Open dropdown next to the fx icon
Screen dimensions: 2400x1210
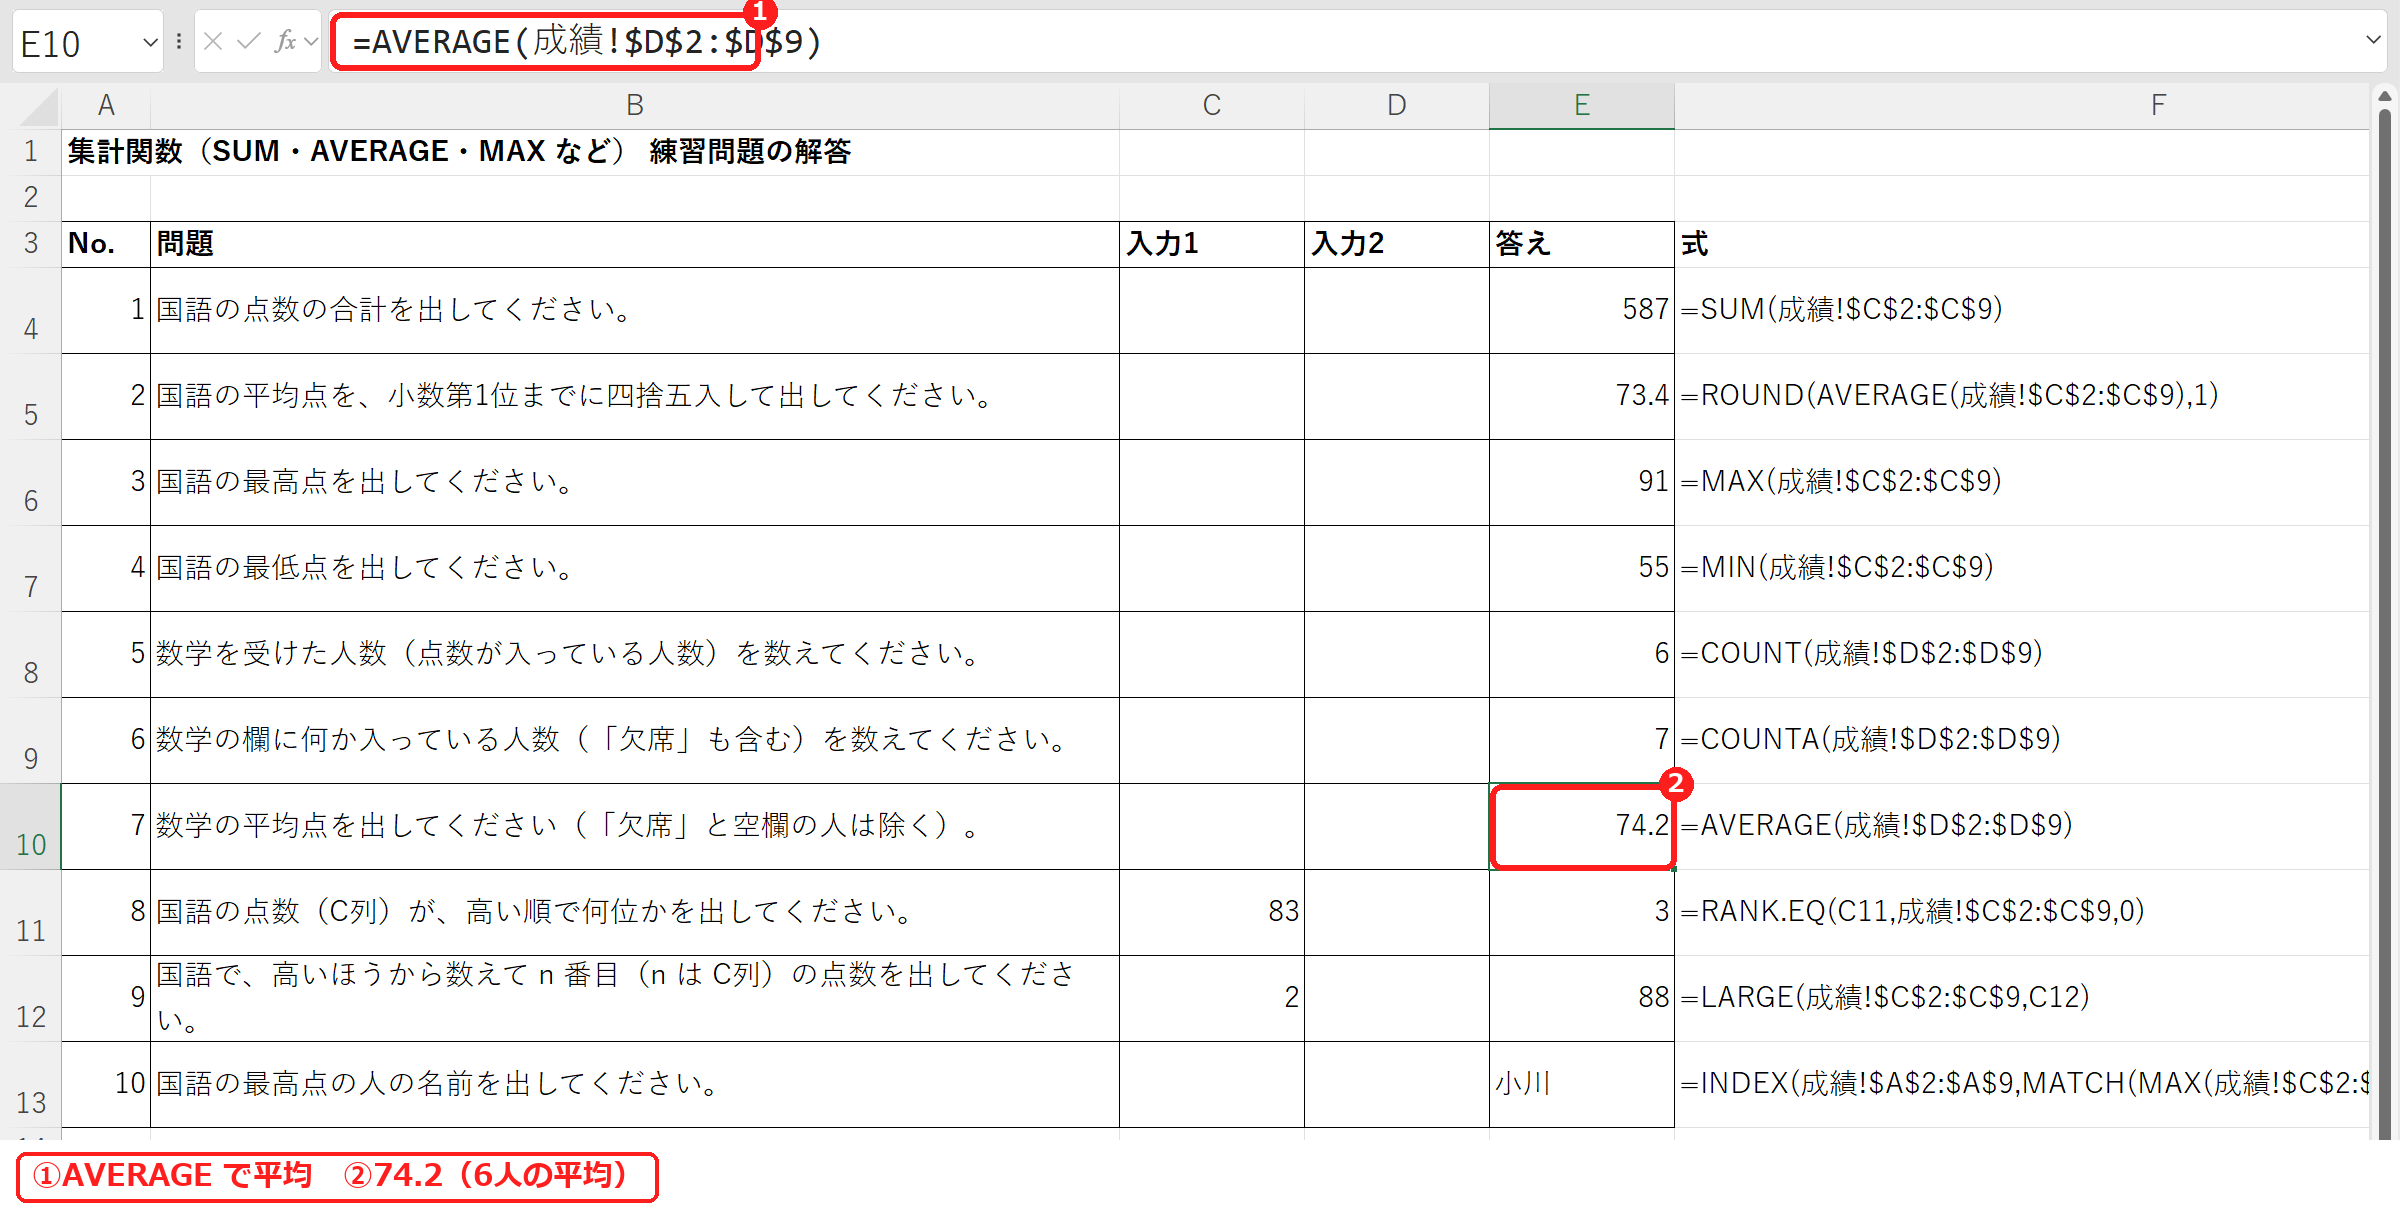coord(311,42)
